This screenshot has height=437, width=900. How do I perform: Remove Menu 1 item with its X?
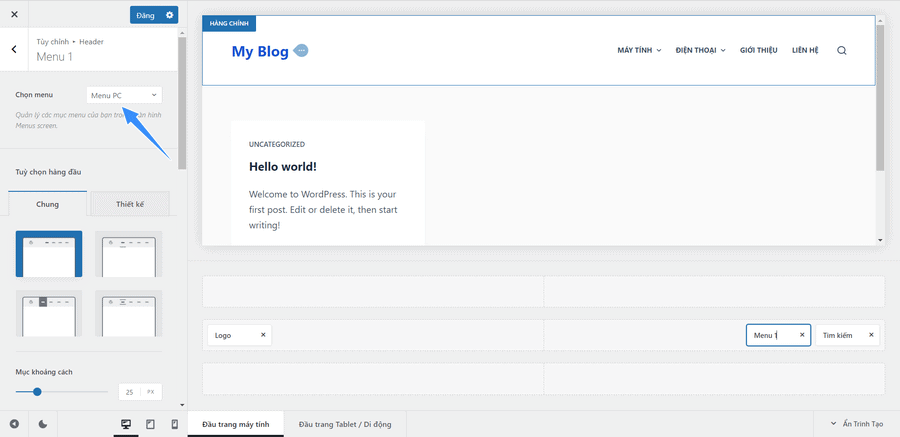tap(802, 335)
